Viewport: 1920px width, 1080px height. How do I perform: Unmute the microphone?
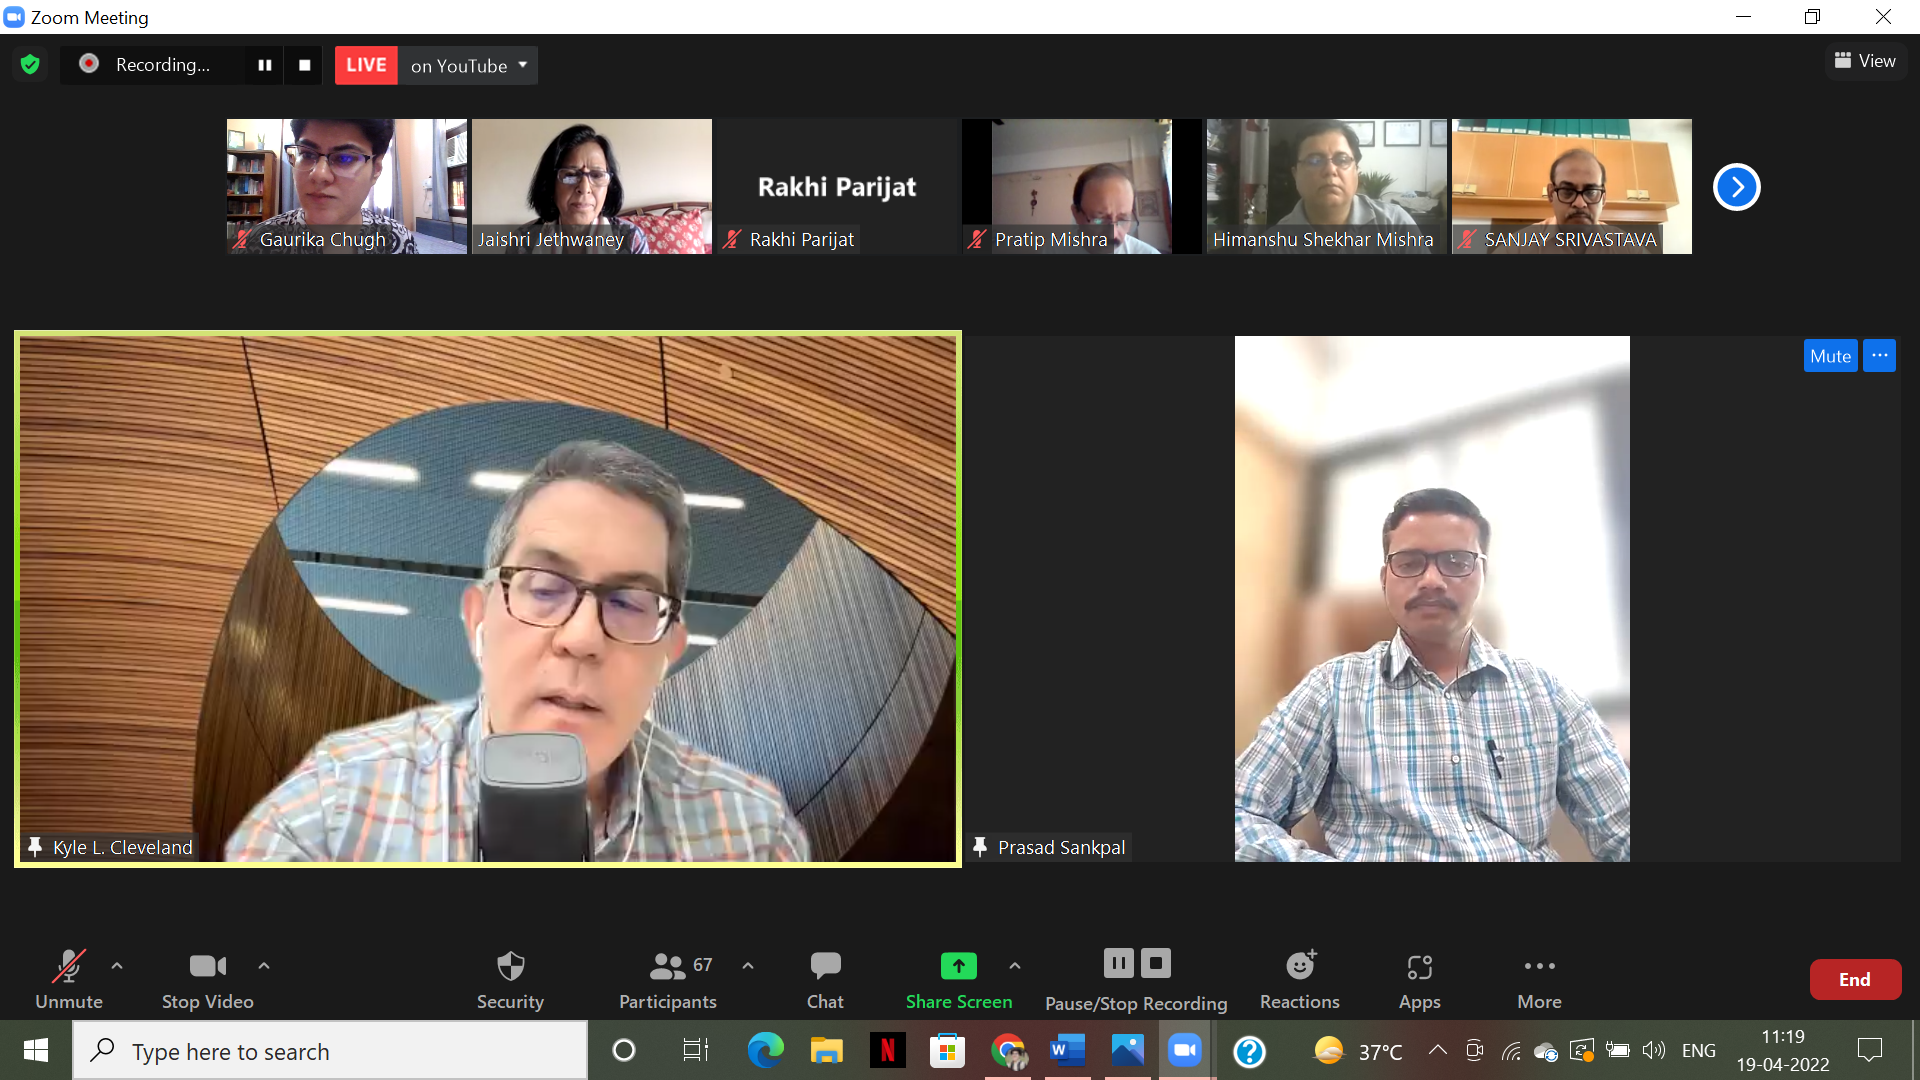point(68,979)
